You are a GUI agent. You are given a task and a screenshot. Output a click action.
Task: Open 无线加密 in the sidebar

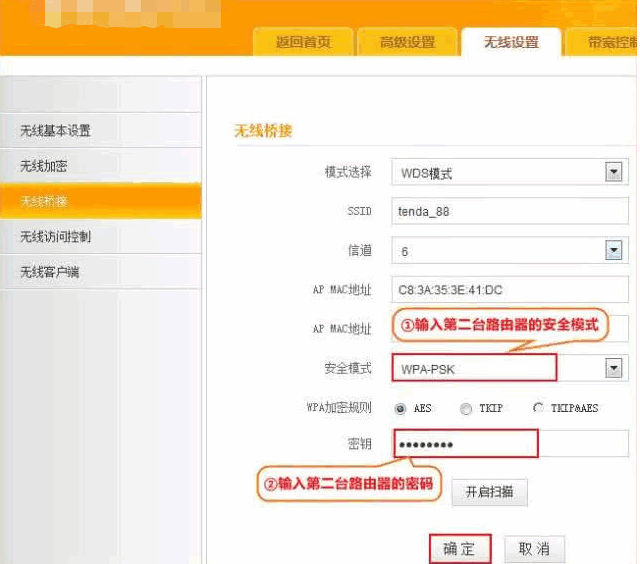[100, 166]
